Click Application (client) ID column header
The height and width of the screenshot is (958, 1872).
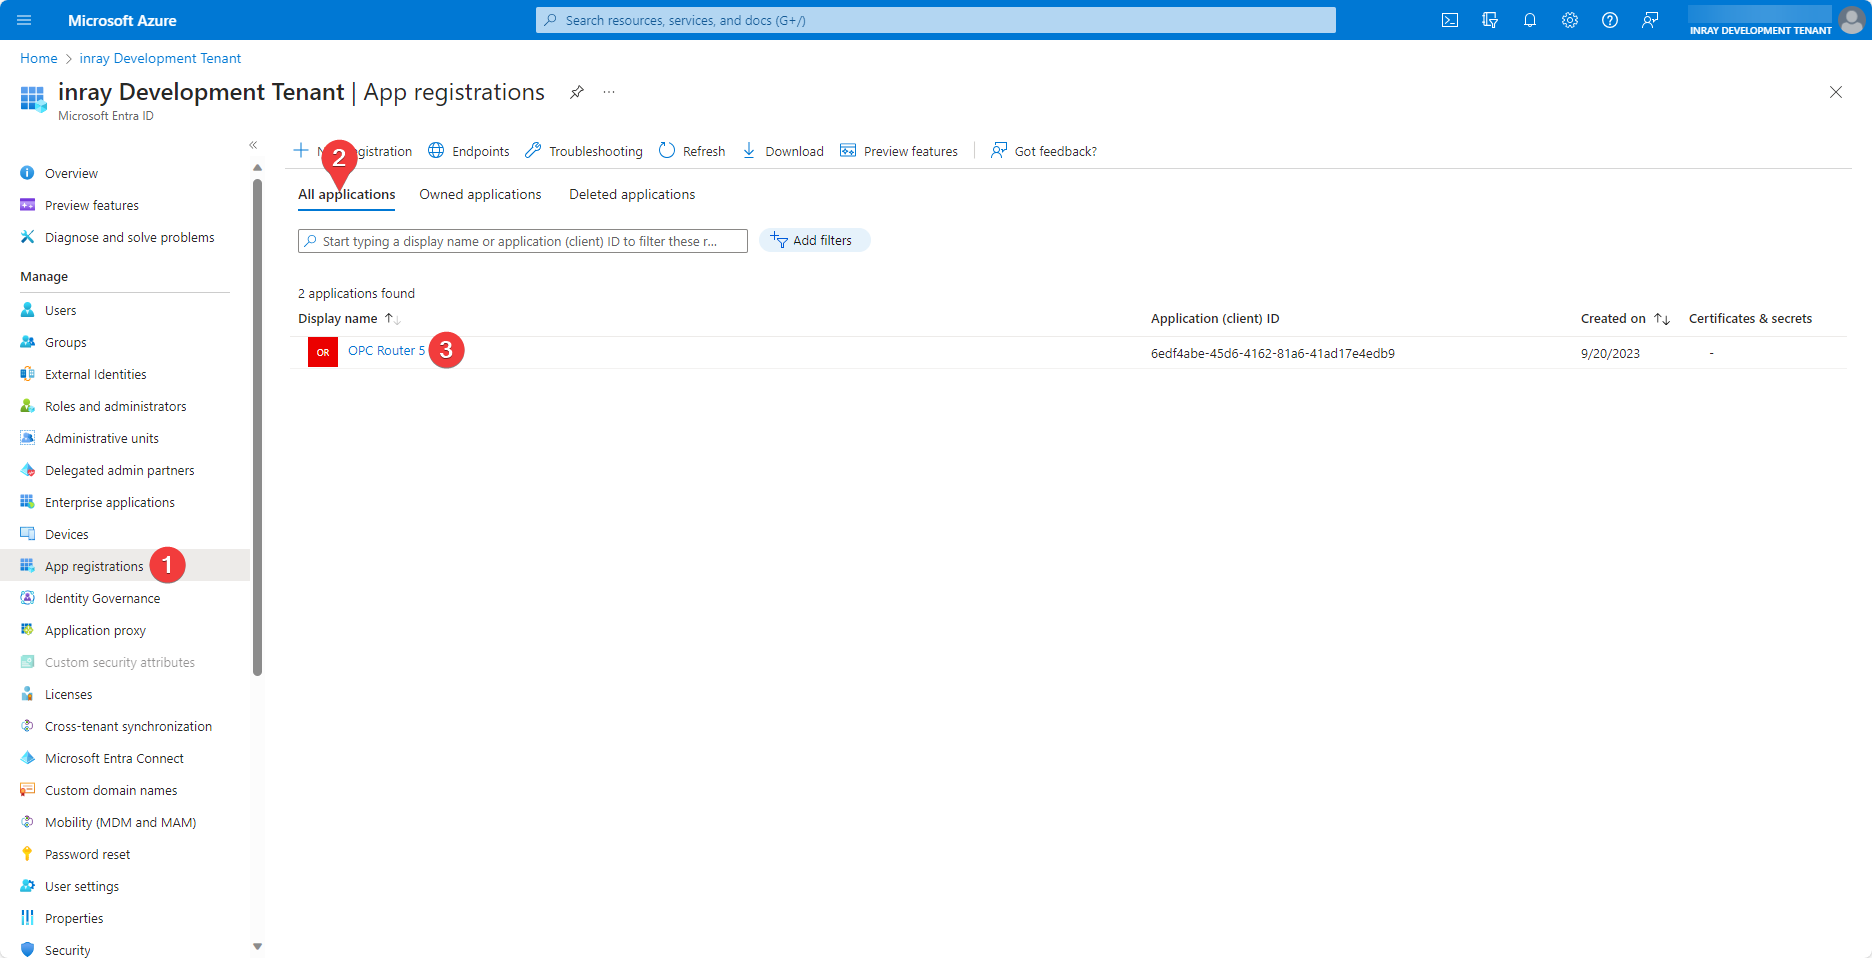[x=1215, y=318]
